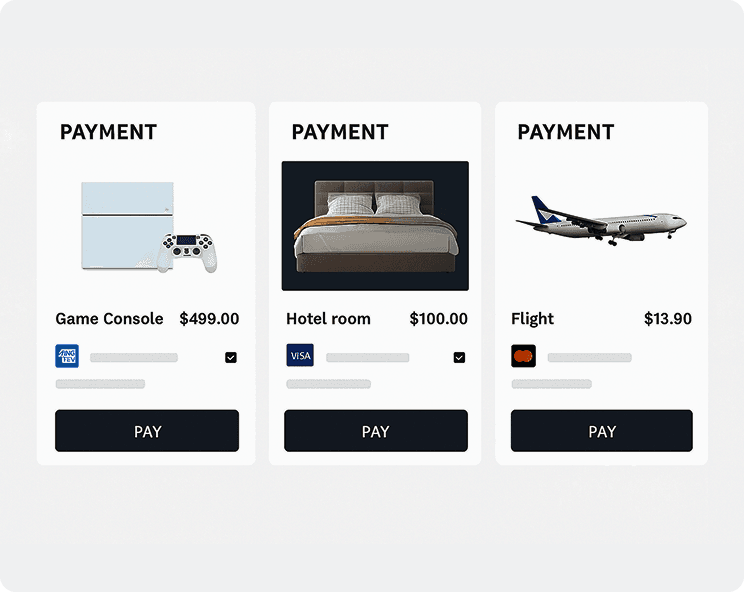This screenshot has width=744, height=592.
Task: Click the white game controller picture
Action: tap(190, 251)
